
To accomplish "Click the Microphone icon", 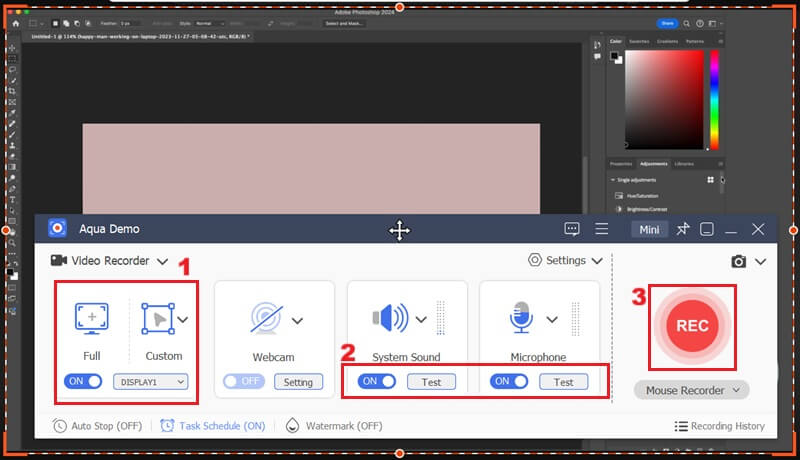I will [x=521, y=319].
